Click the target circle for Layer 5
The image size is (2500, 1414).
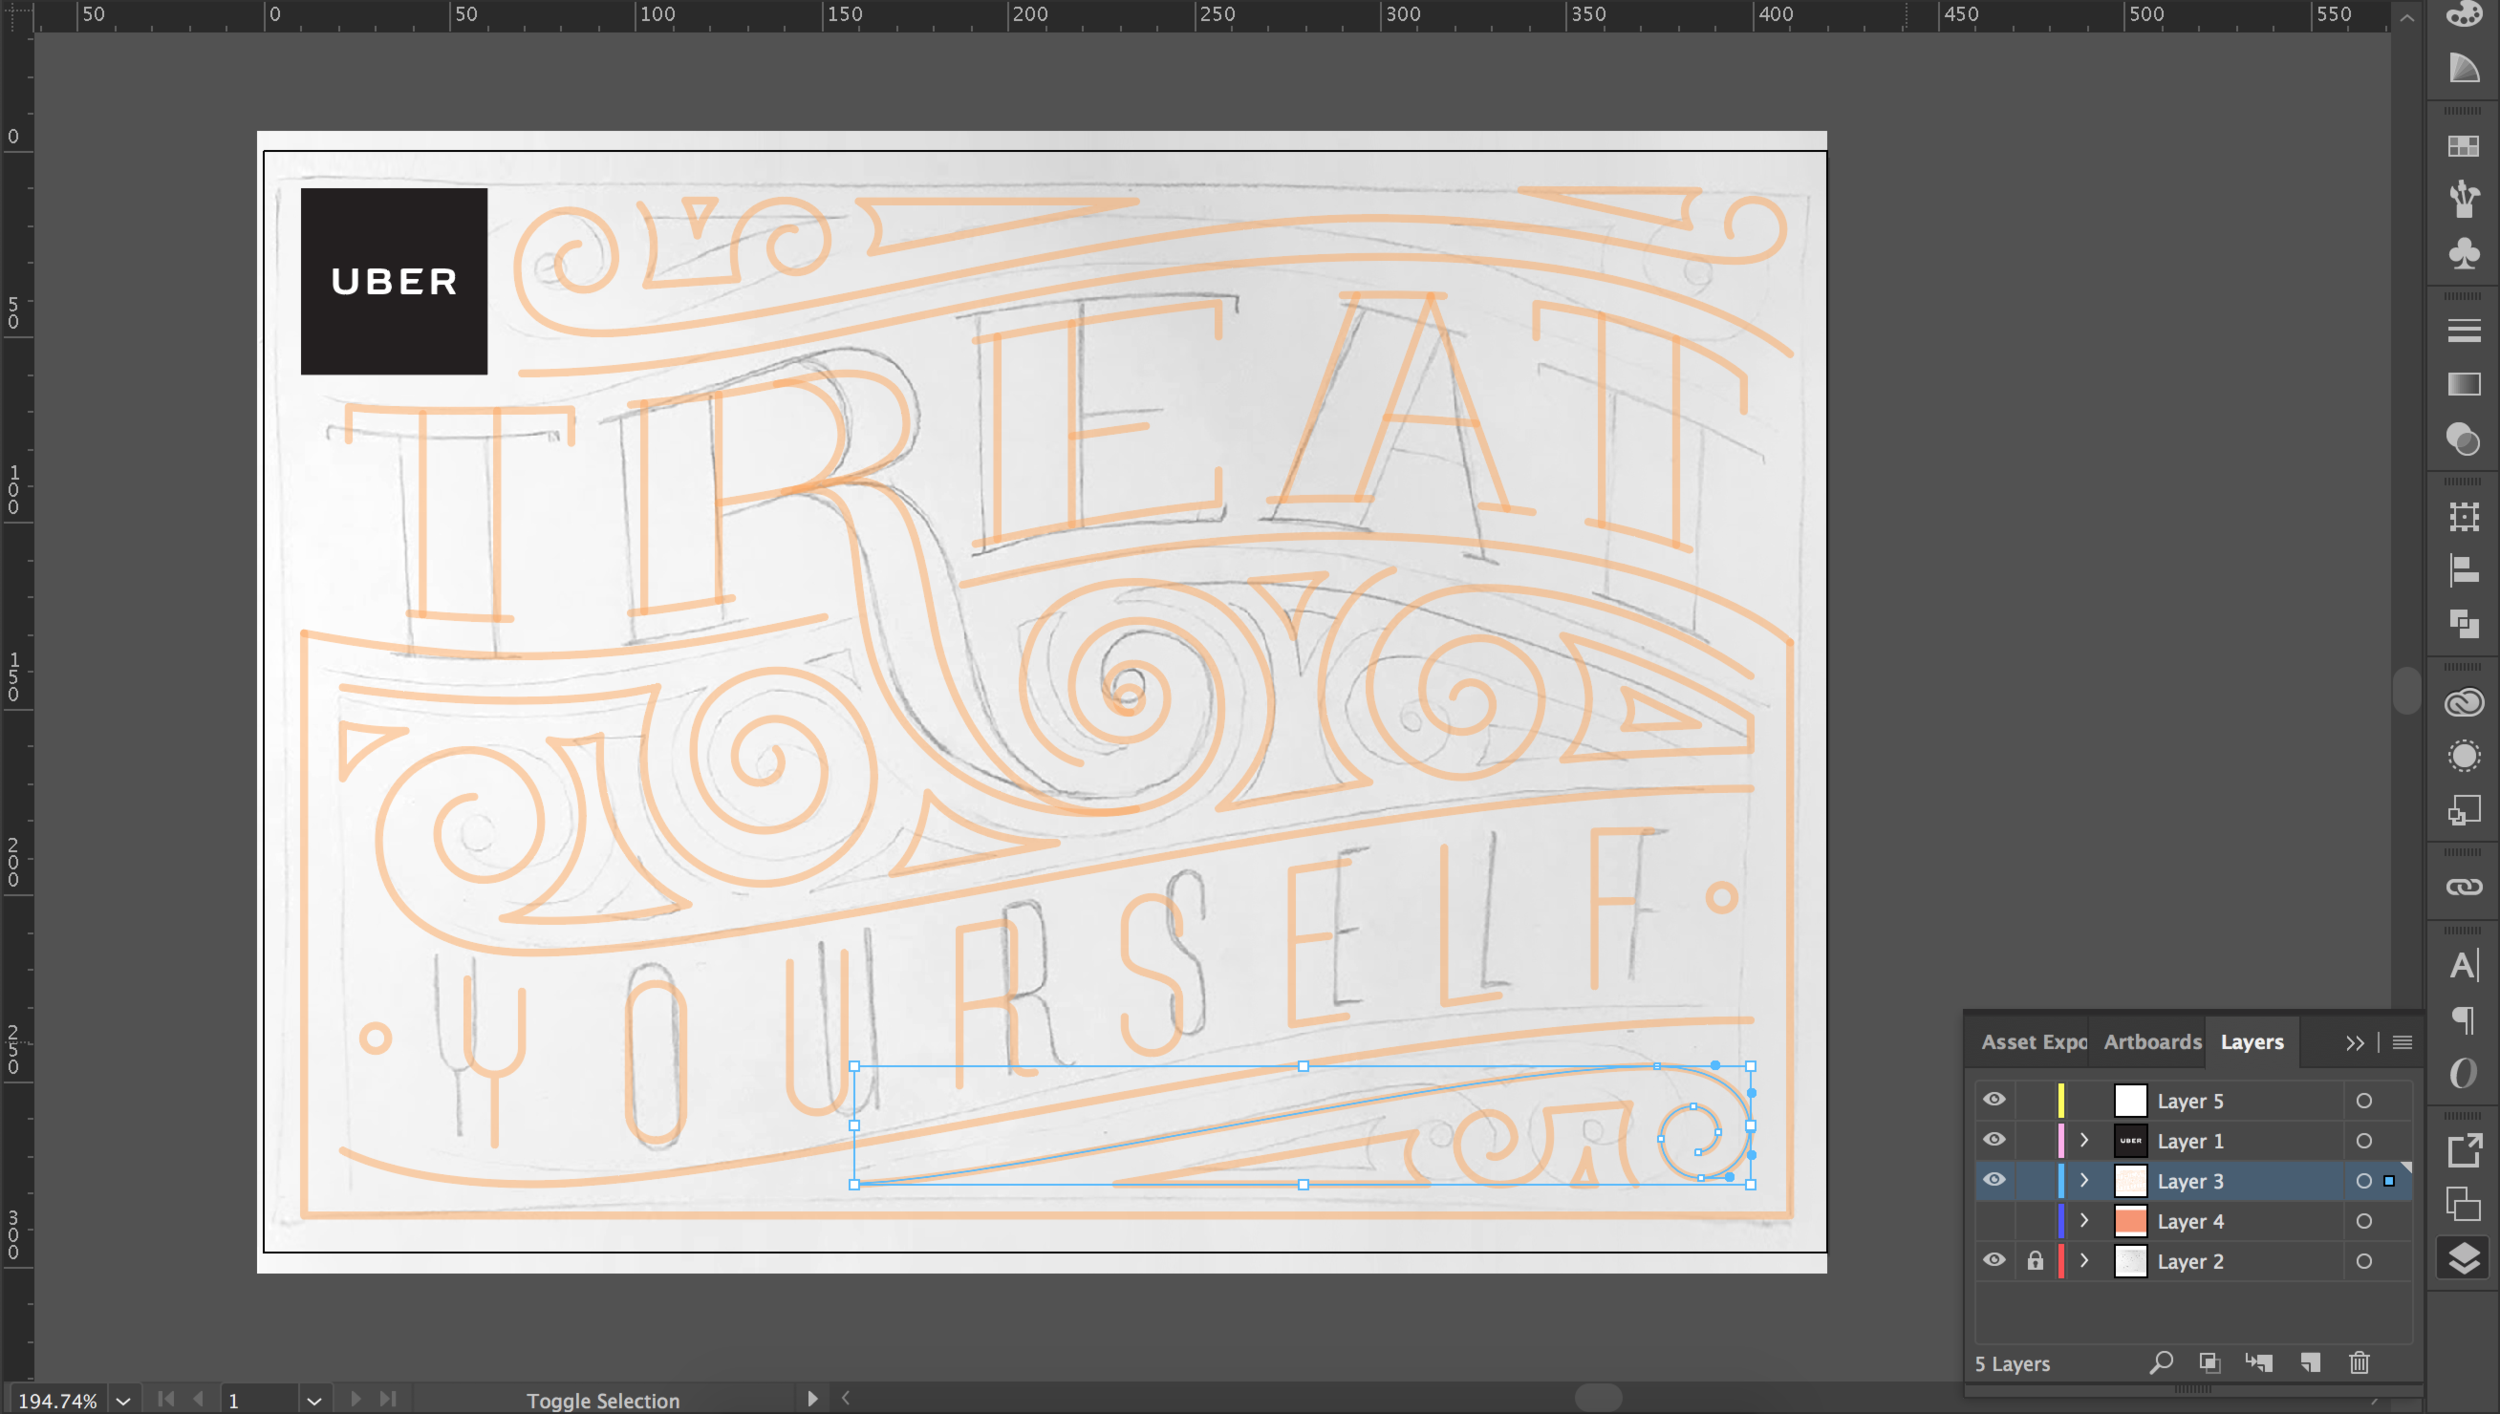(2364, 1101)
